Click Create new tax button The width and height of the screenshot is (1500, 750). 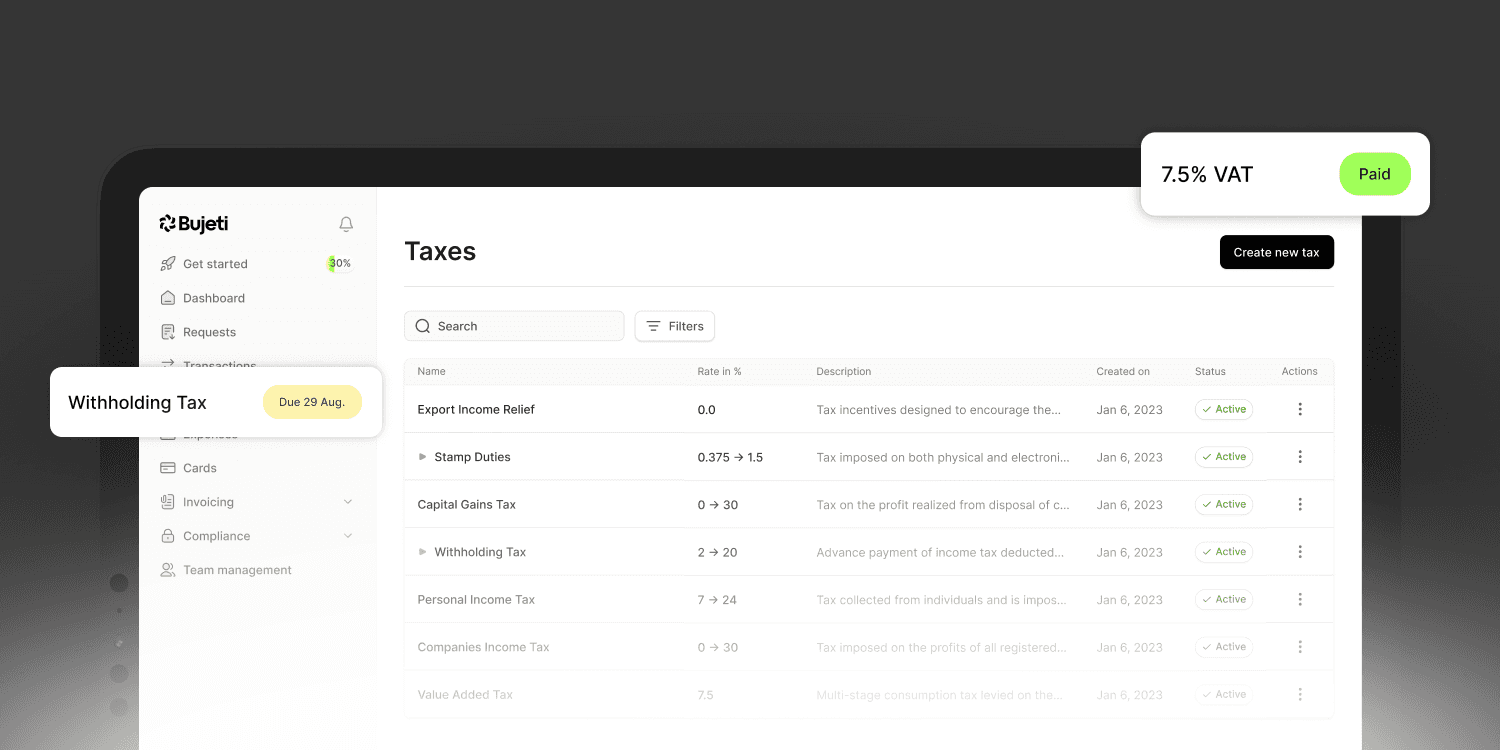click(x=1277, y=252)
